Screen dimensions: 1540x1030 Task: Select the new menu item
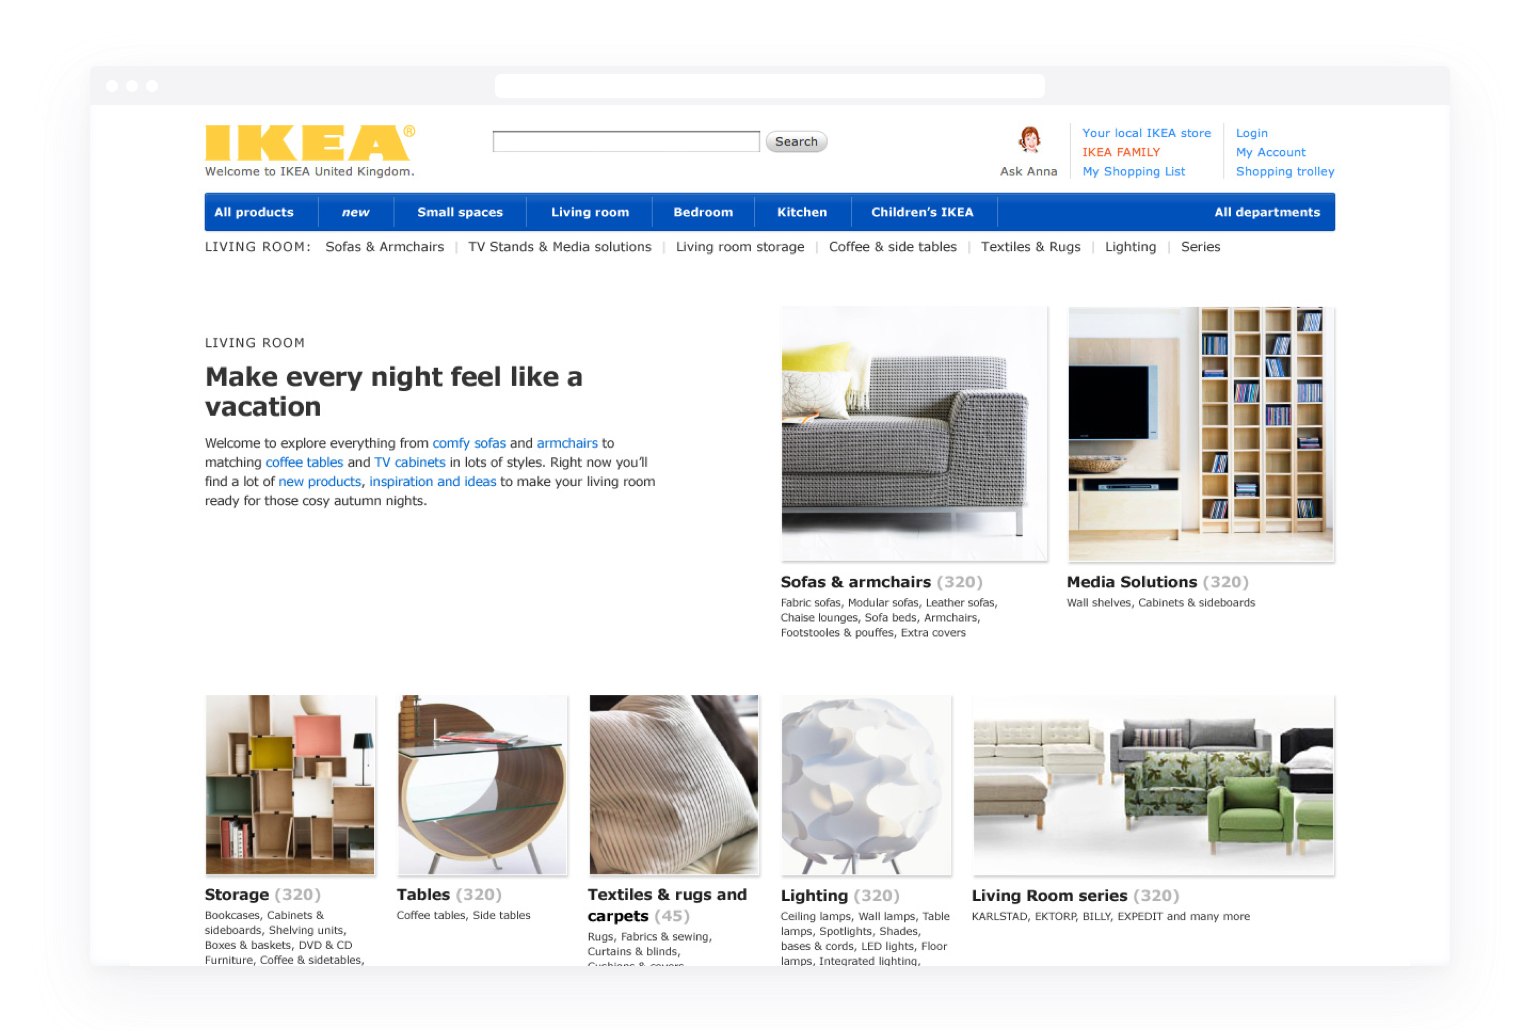(355, 212)
